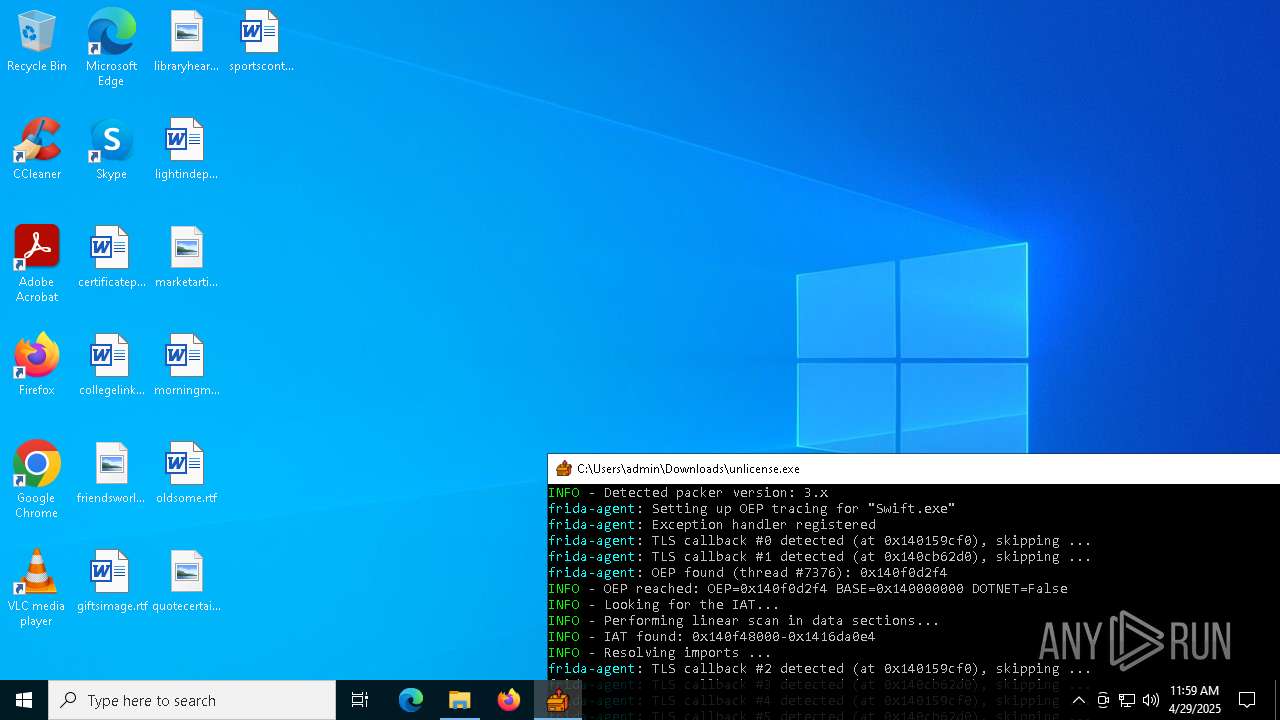Viewport: 1280px width, 720px height.
Task: Select the giftsimage.rtf document icon
Action: pos(111,582)
